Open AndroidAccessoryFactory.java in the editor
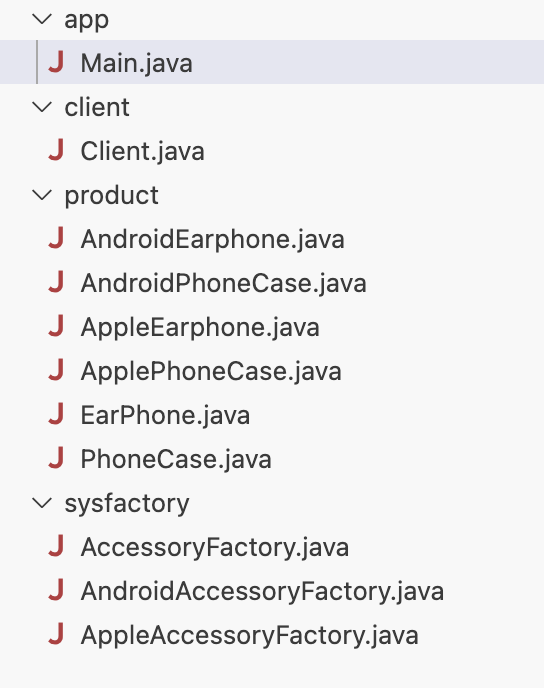Image resolution: width=544 pixels, height=688 pixels. point(262,591)
